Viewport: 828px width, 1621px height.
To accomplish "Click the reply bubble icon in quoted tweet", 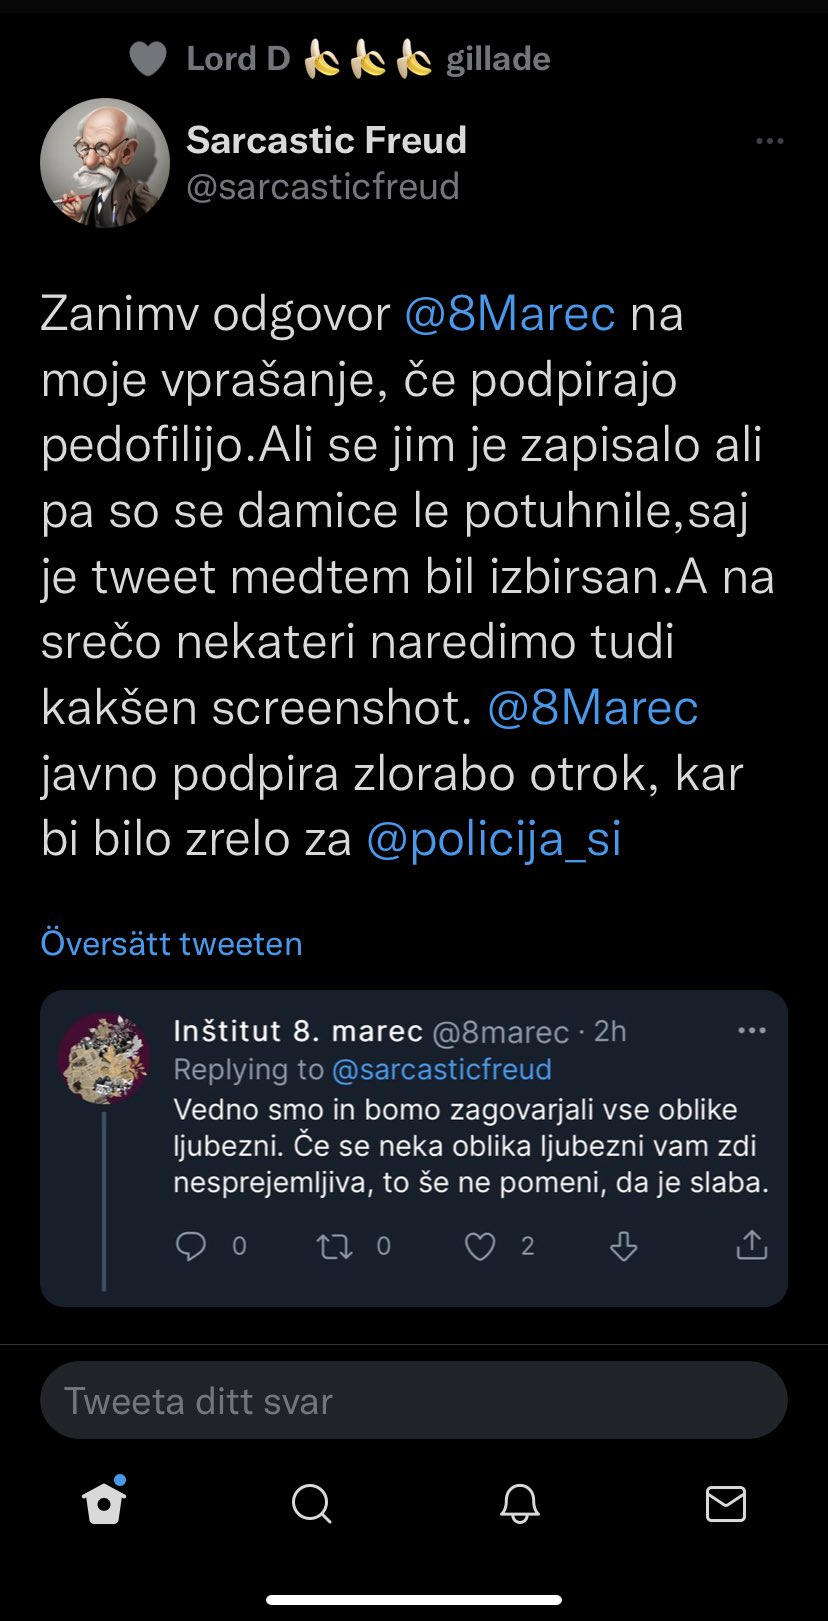I will (190, 1246).
